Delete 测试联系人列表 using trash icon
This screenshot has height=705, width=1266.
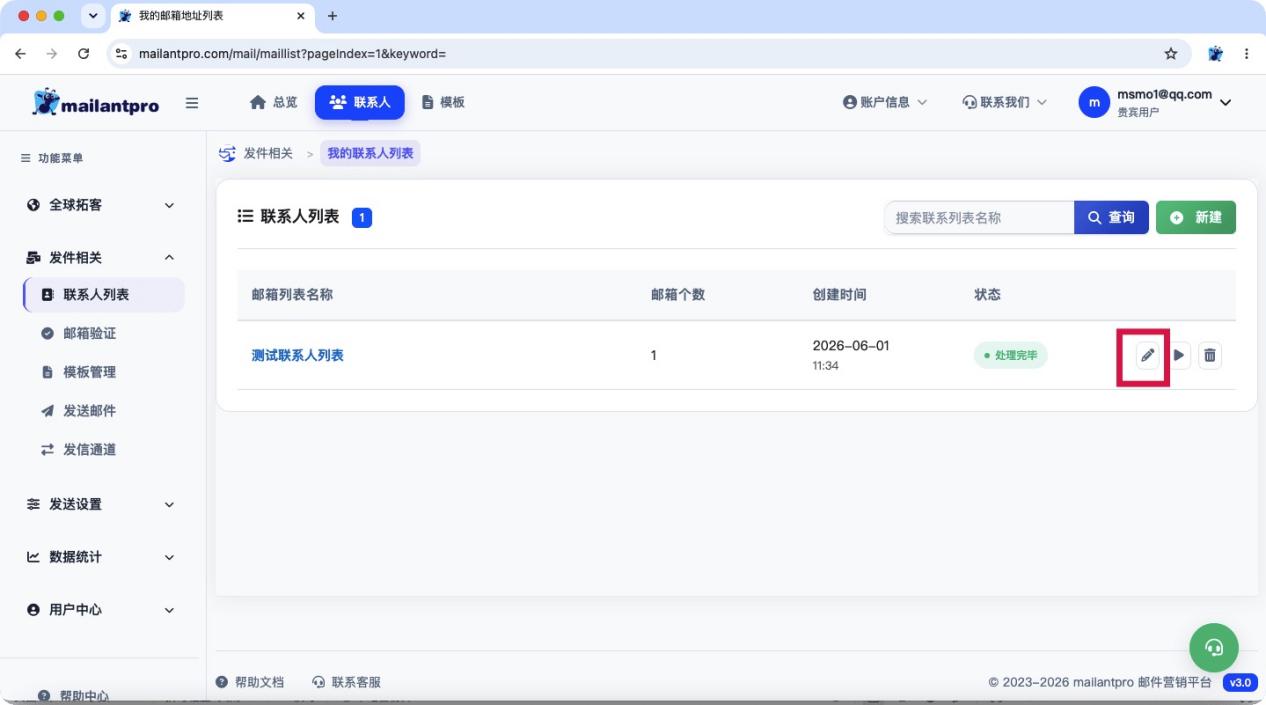click(x=1210, y=355)
